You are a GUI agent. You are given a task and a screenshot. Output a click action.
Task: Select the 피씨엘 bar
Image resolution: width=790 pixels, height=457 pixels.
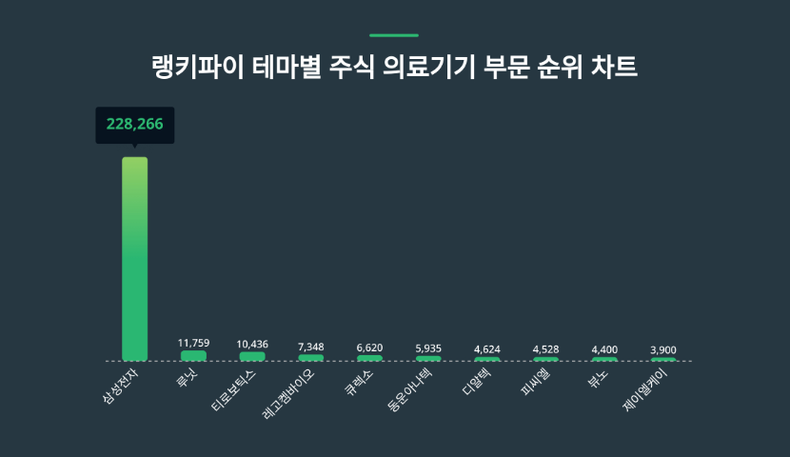(546, 359)
